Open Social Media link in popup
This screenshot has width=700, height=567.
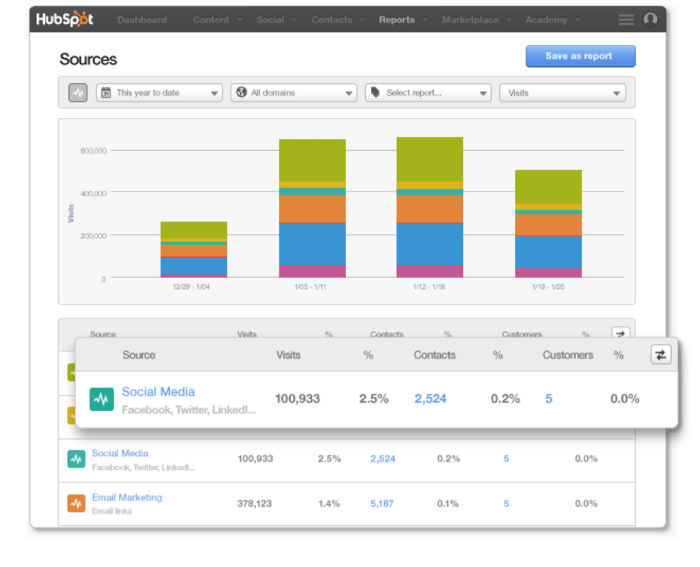[158, 392]
